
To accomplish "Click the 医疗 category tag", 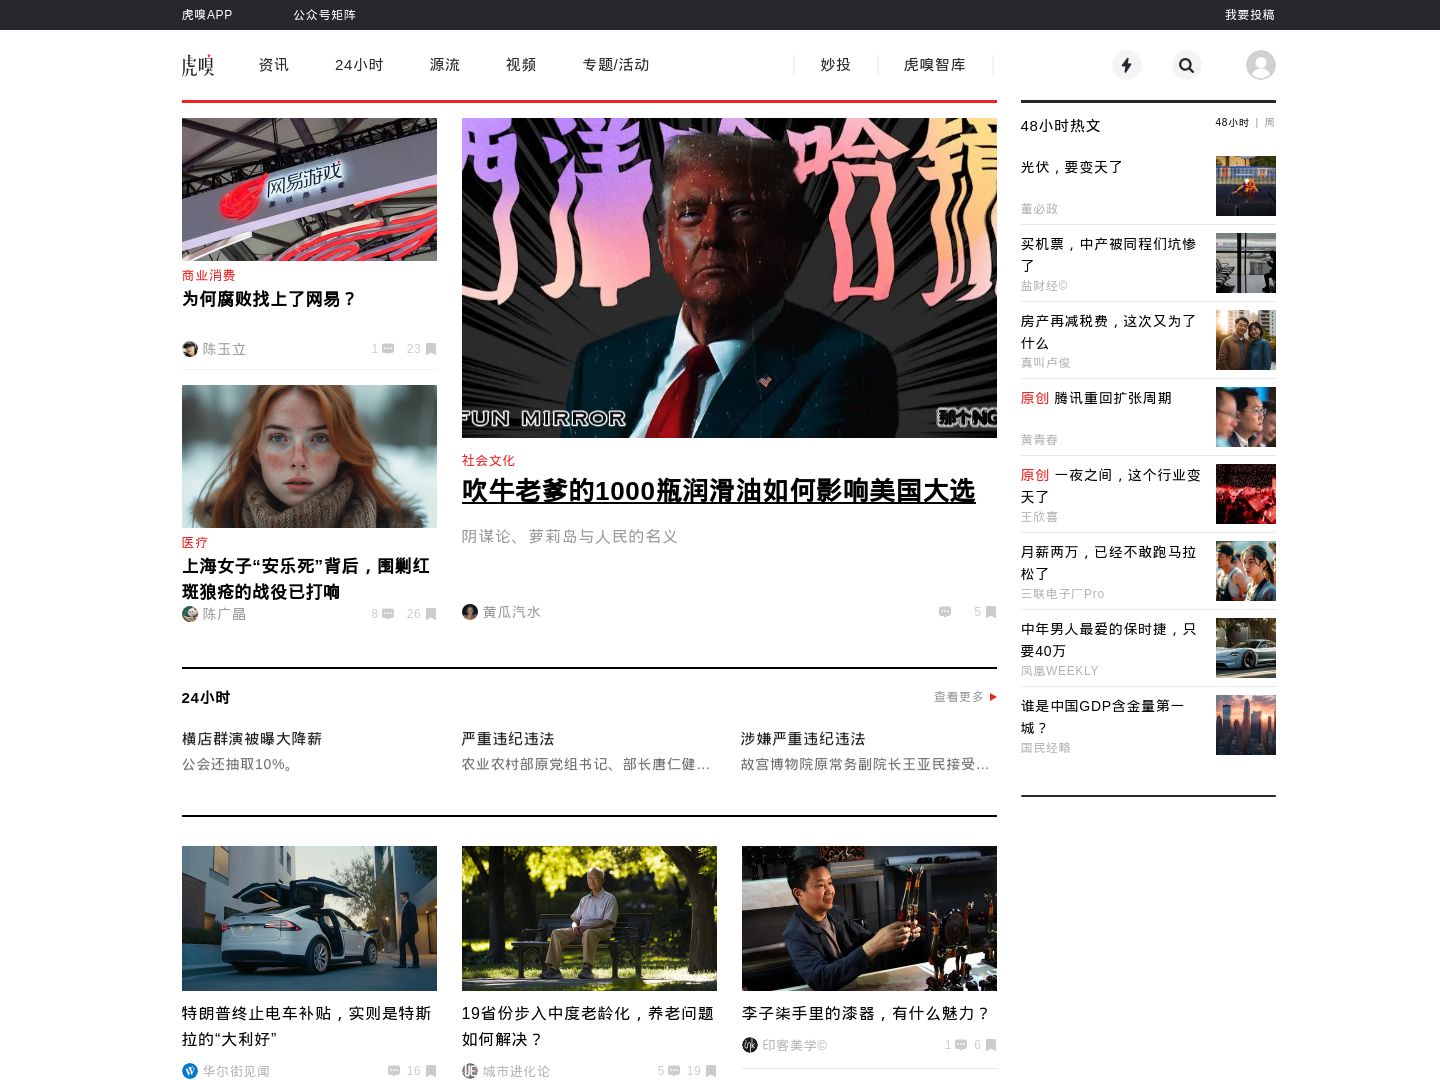I will pos(195,542).
